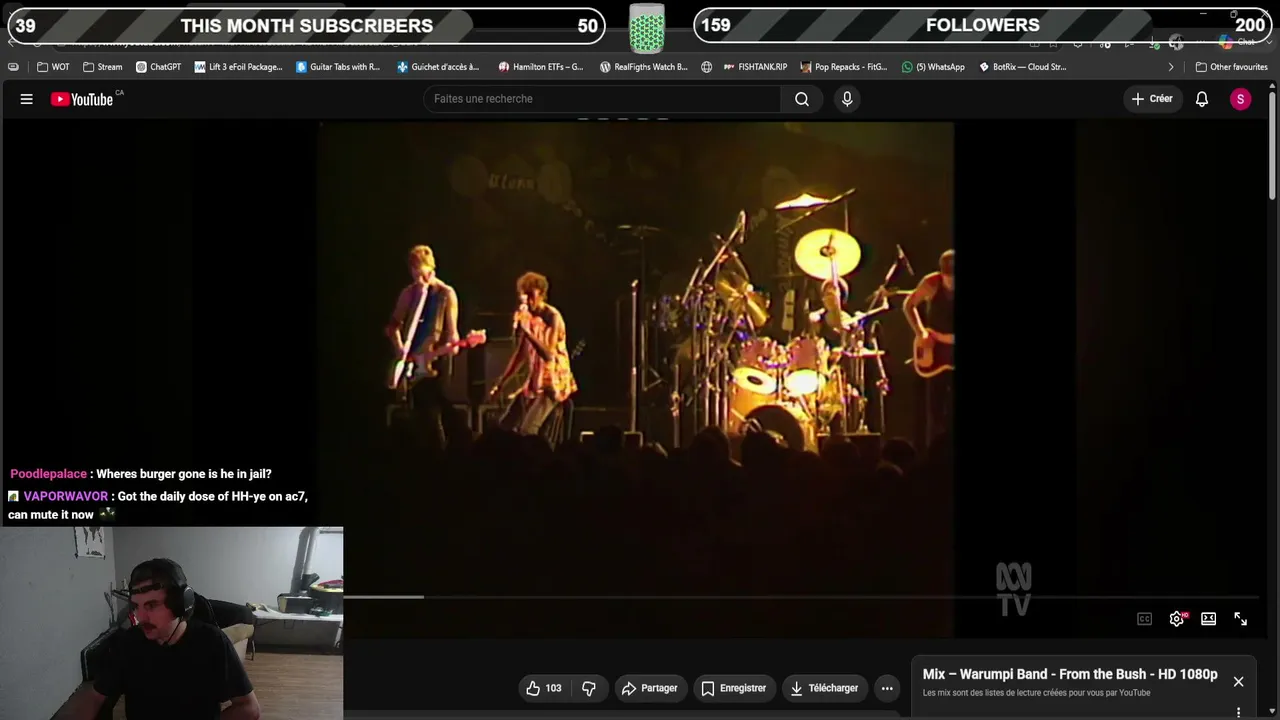Open the 'Guichet d'accès à...' bookmark
The image size is (1280, 720).
tap(438, 67)
